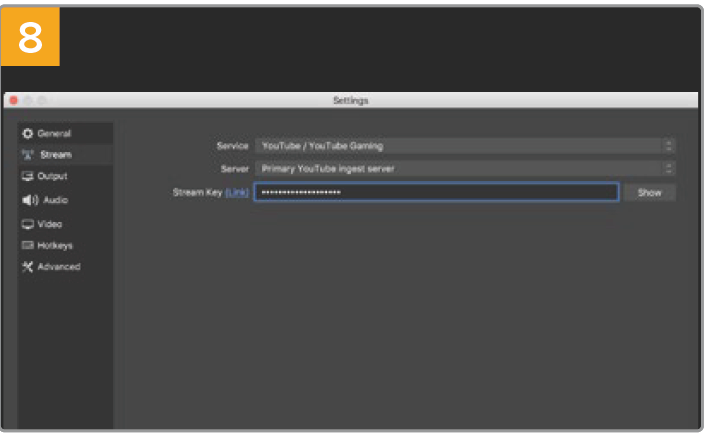Open the Stream Key (Link) hyperlink
705x438 pixels.
click(x=237, y=192)
